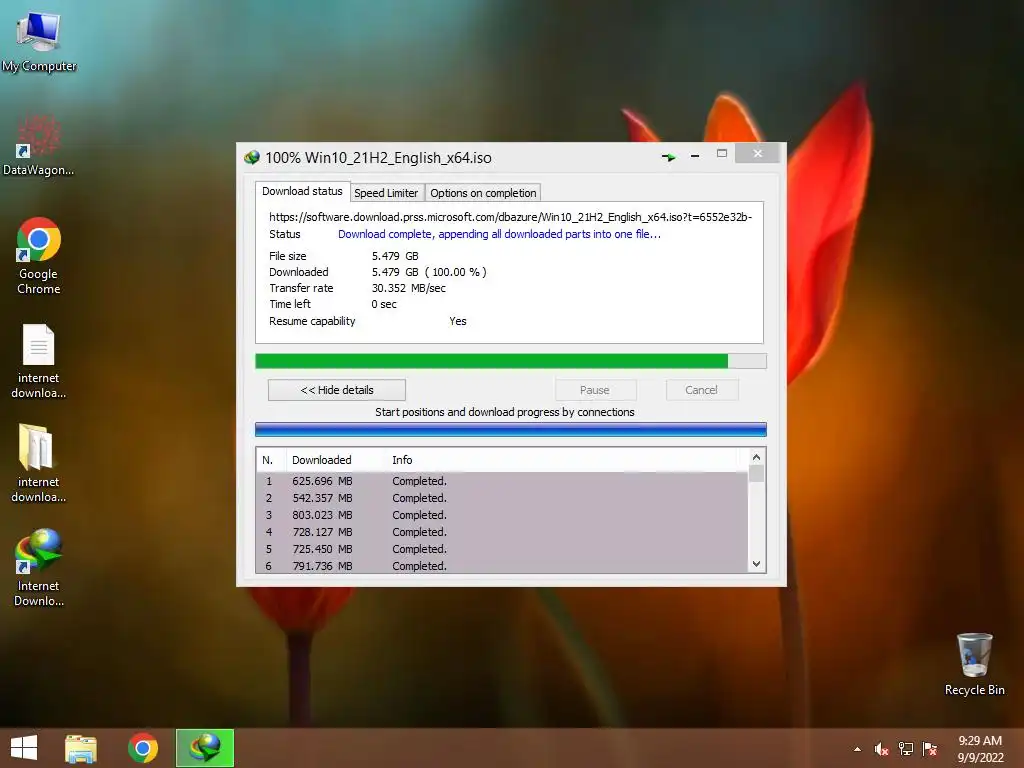The image size is (1024, 768).
Task: Select connection 1 row 625.696 MB
Action: click(x=502, y=481)
